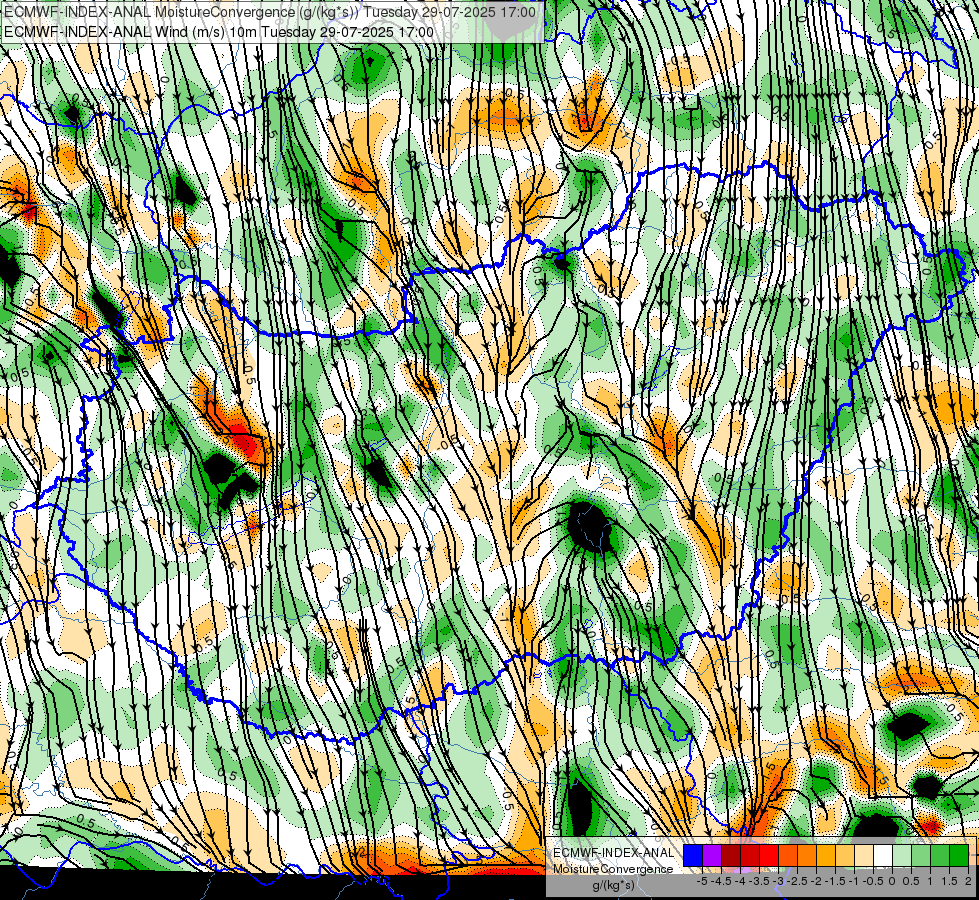The height and width of the screenshot is (900, 979).
Task: Click the -5 label on the legend scale
Action: 702,881
